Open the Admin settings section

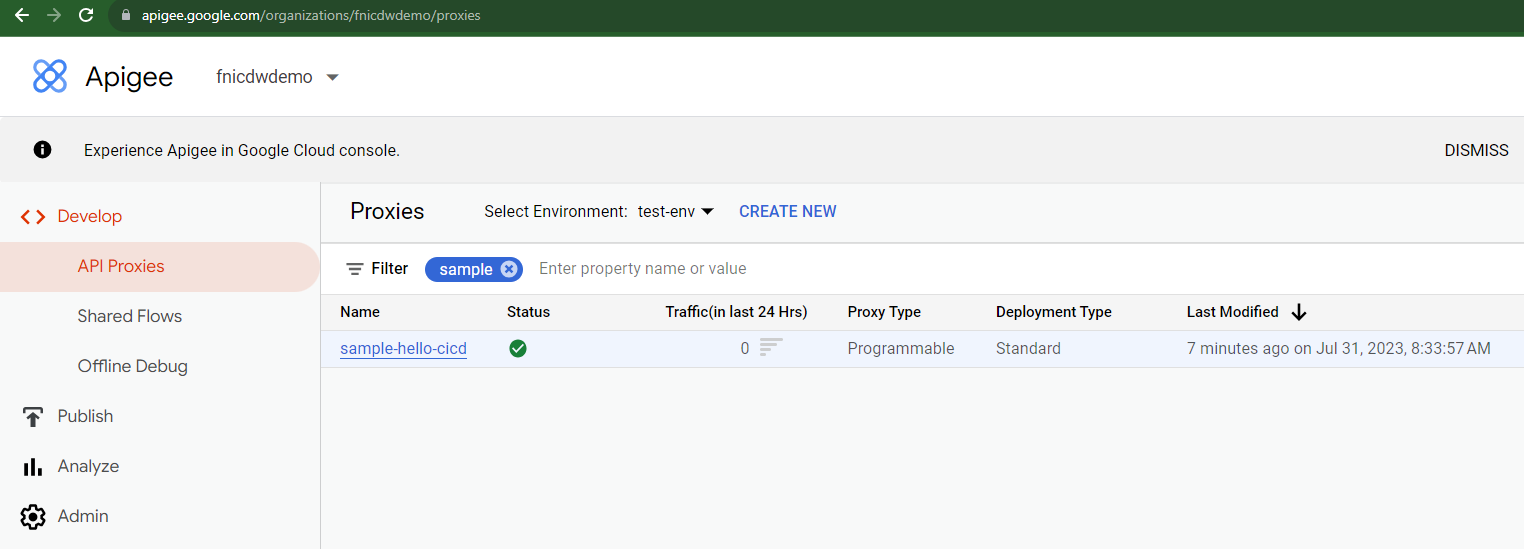[x=83, y=516]
